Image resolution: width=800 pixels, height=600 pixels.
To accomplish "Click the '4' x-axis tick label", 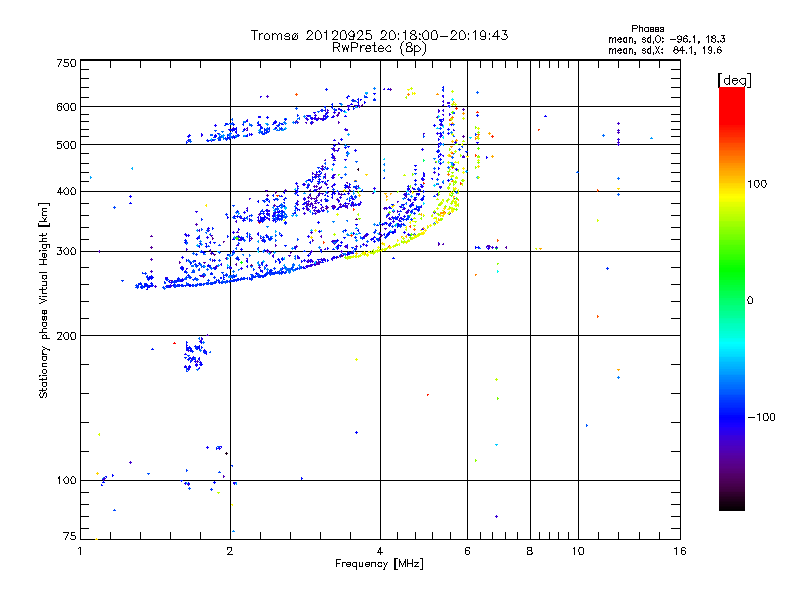I will 380,551.
